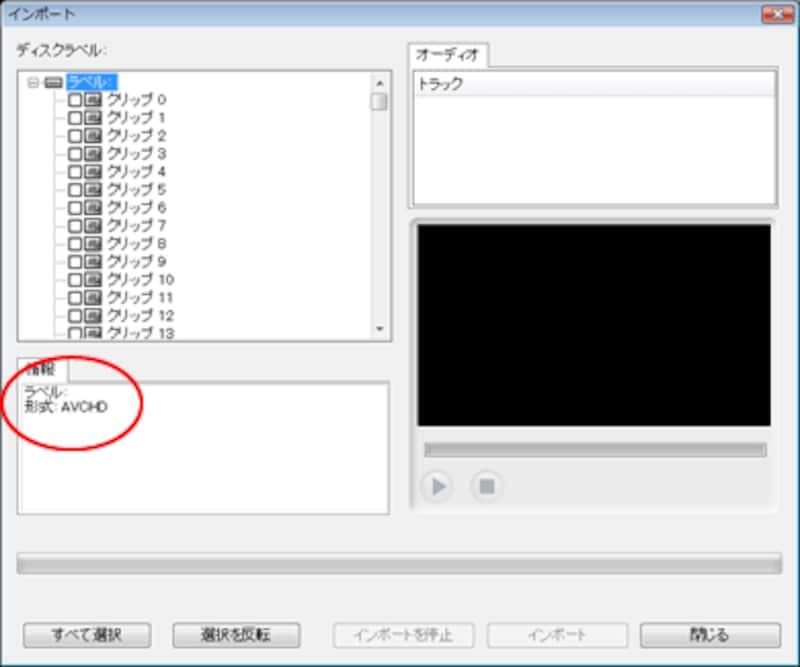Click the film icon of クリップ 12
The image size is (800, 667).
[x=93, y=315]
